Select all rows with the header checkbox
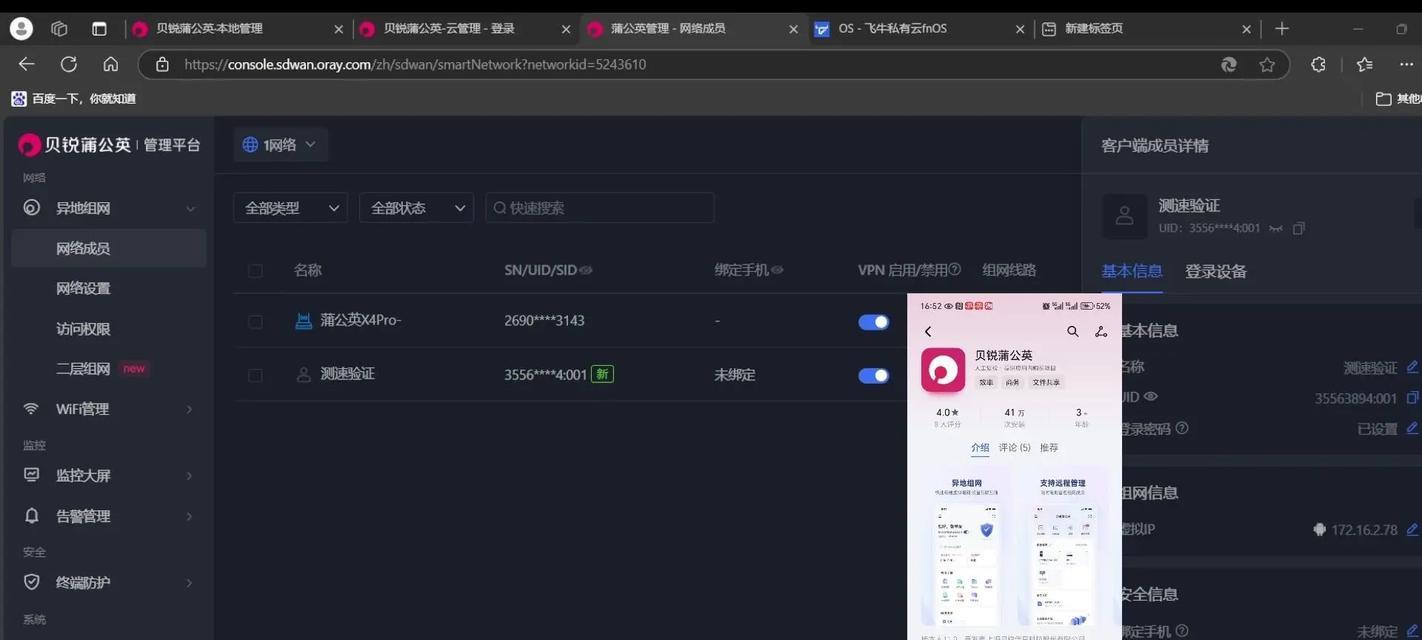The width and height of the screenshot is (1422, 640). coord(255,270)
